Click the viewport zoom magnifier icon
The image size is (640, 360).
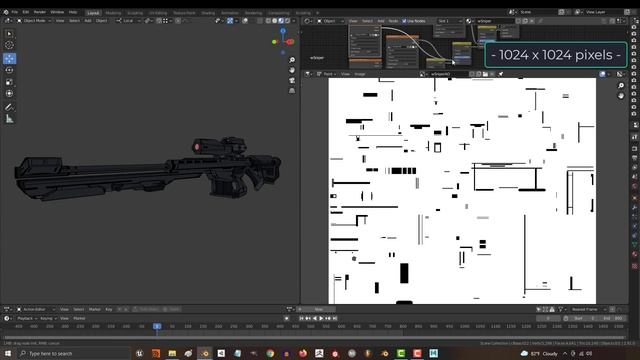pos(292,60)
